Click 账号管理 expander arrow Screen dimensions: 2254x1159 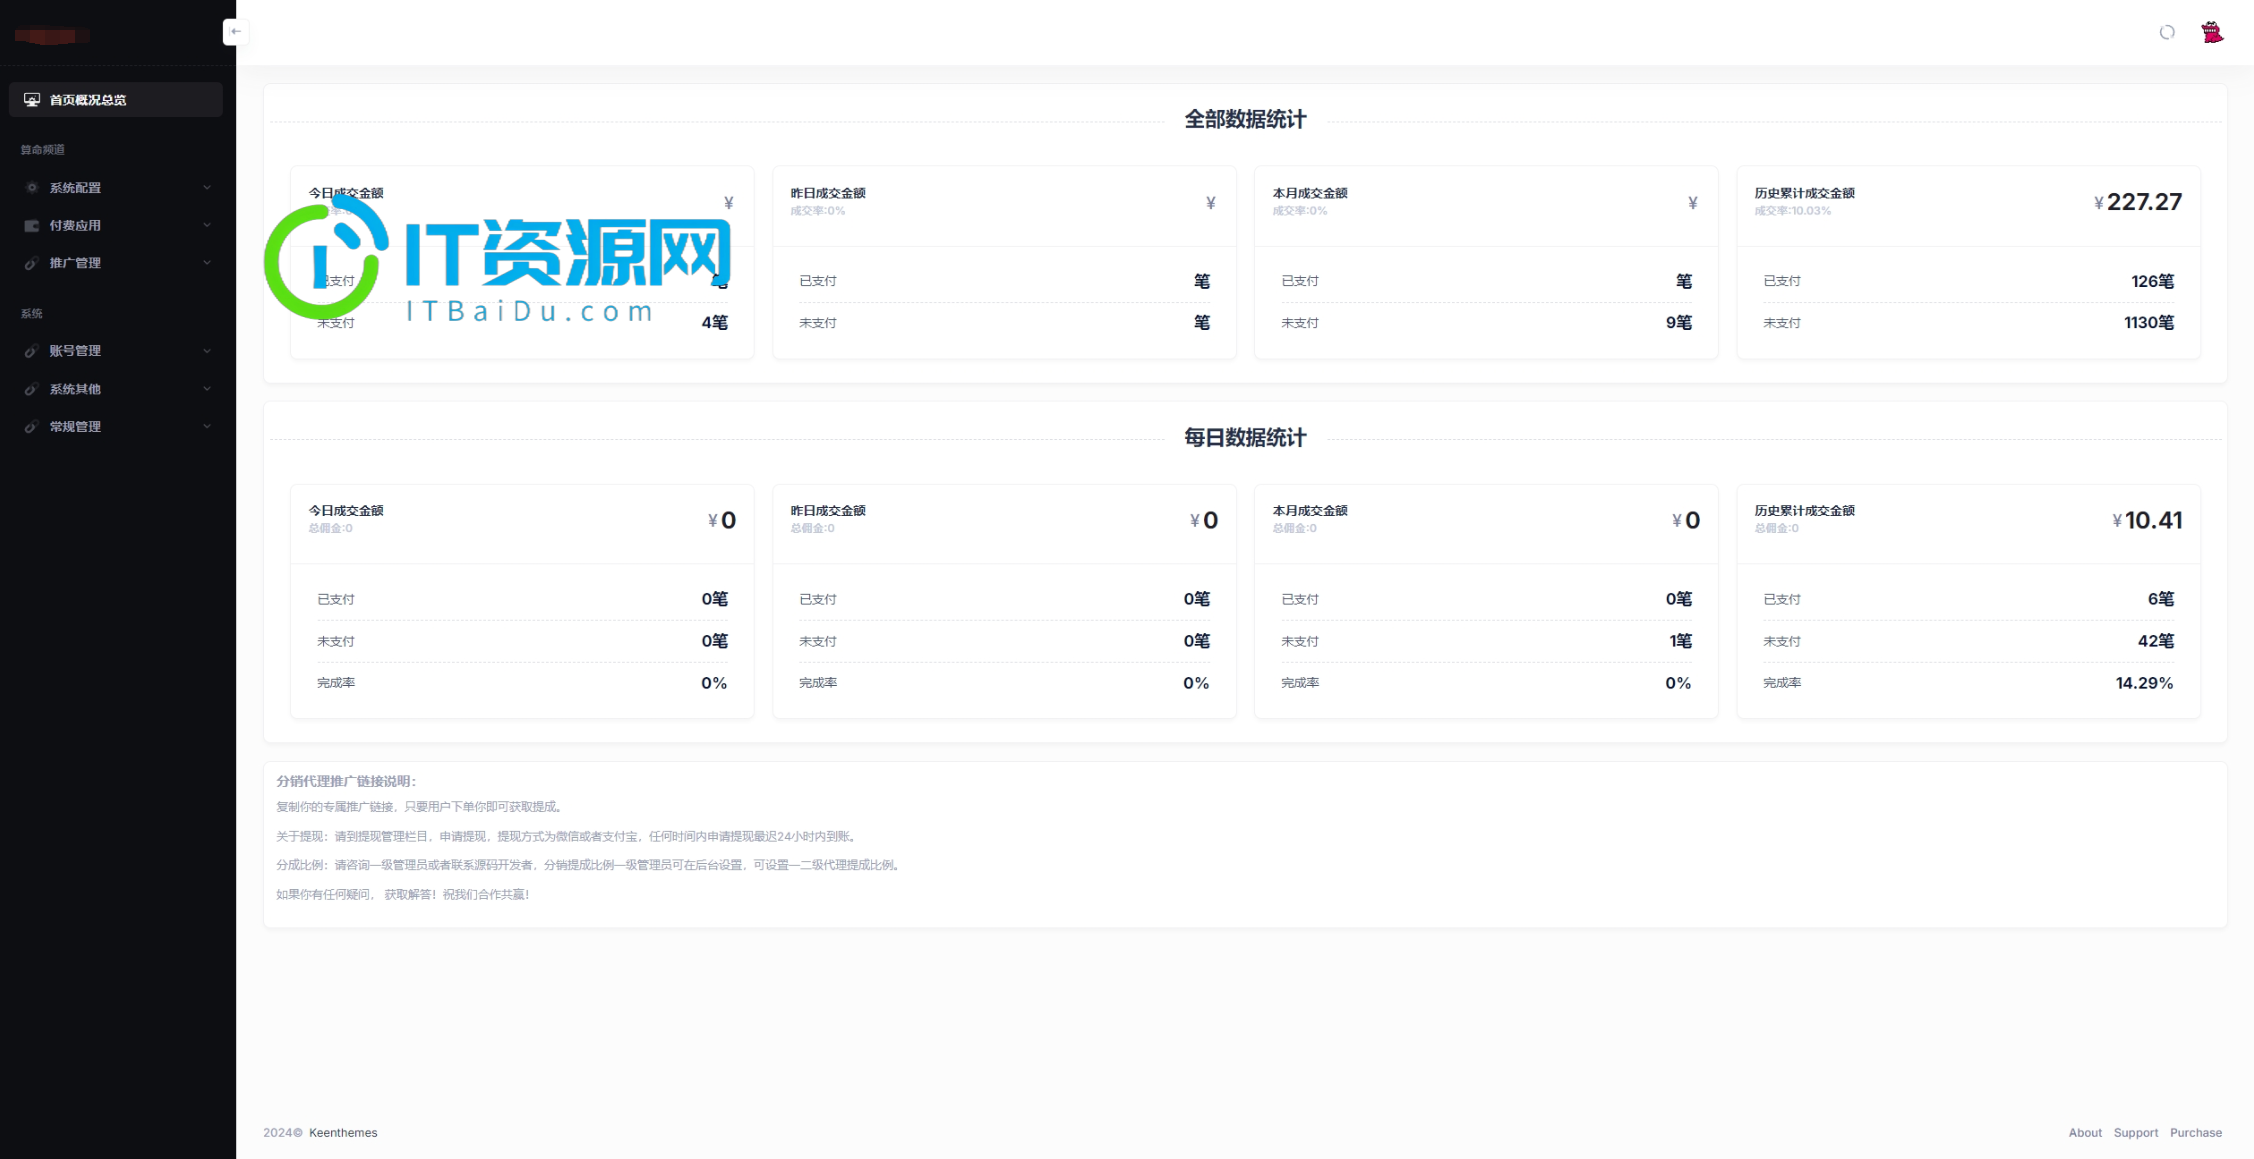point(207,350)
